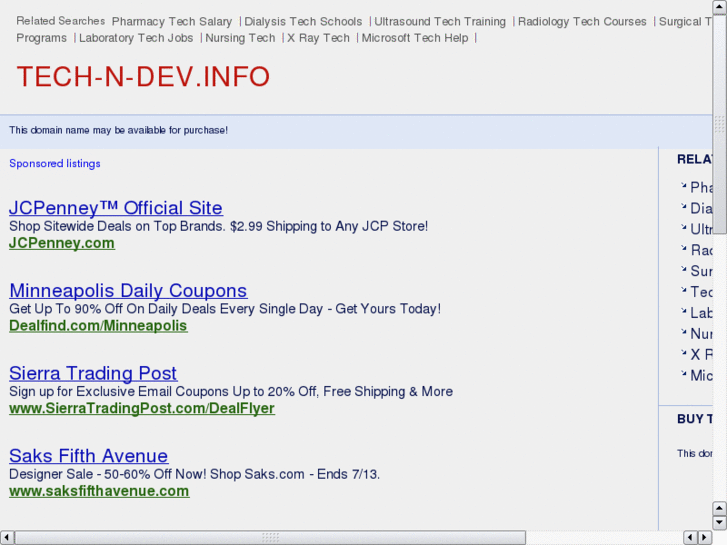727x545 pixels.
Task: Open JCPenney Official Site ad title
Action: click(115, 208)
